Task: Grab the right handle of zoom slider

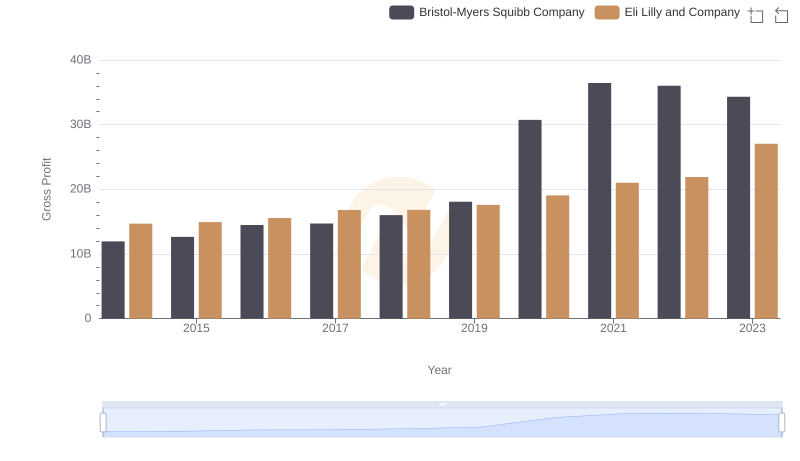Action: [x=782, y=423]
